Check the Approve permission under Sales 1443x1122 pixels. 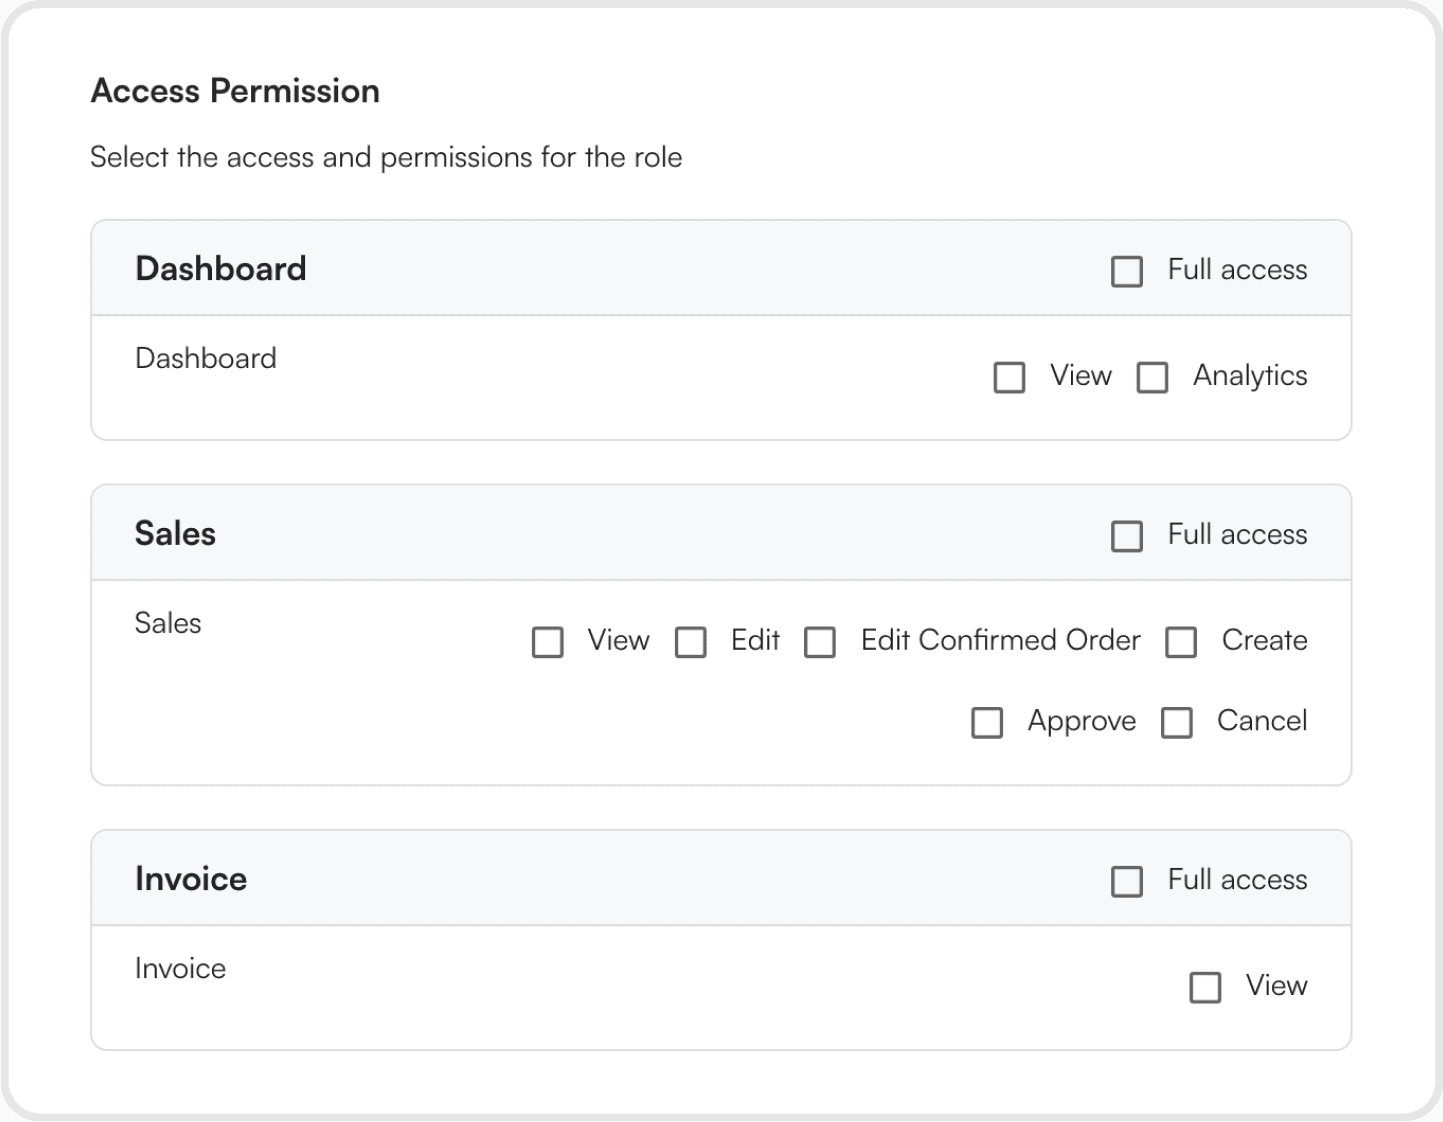987,722
